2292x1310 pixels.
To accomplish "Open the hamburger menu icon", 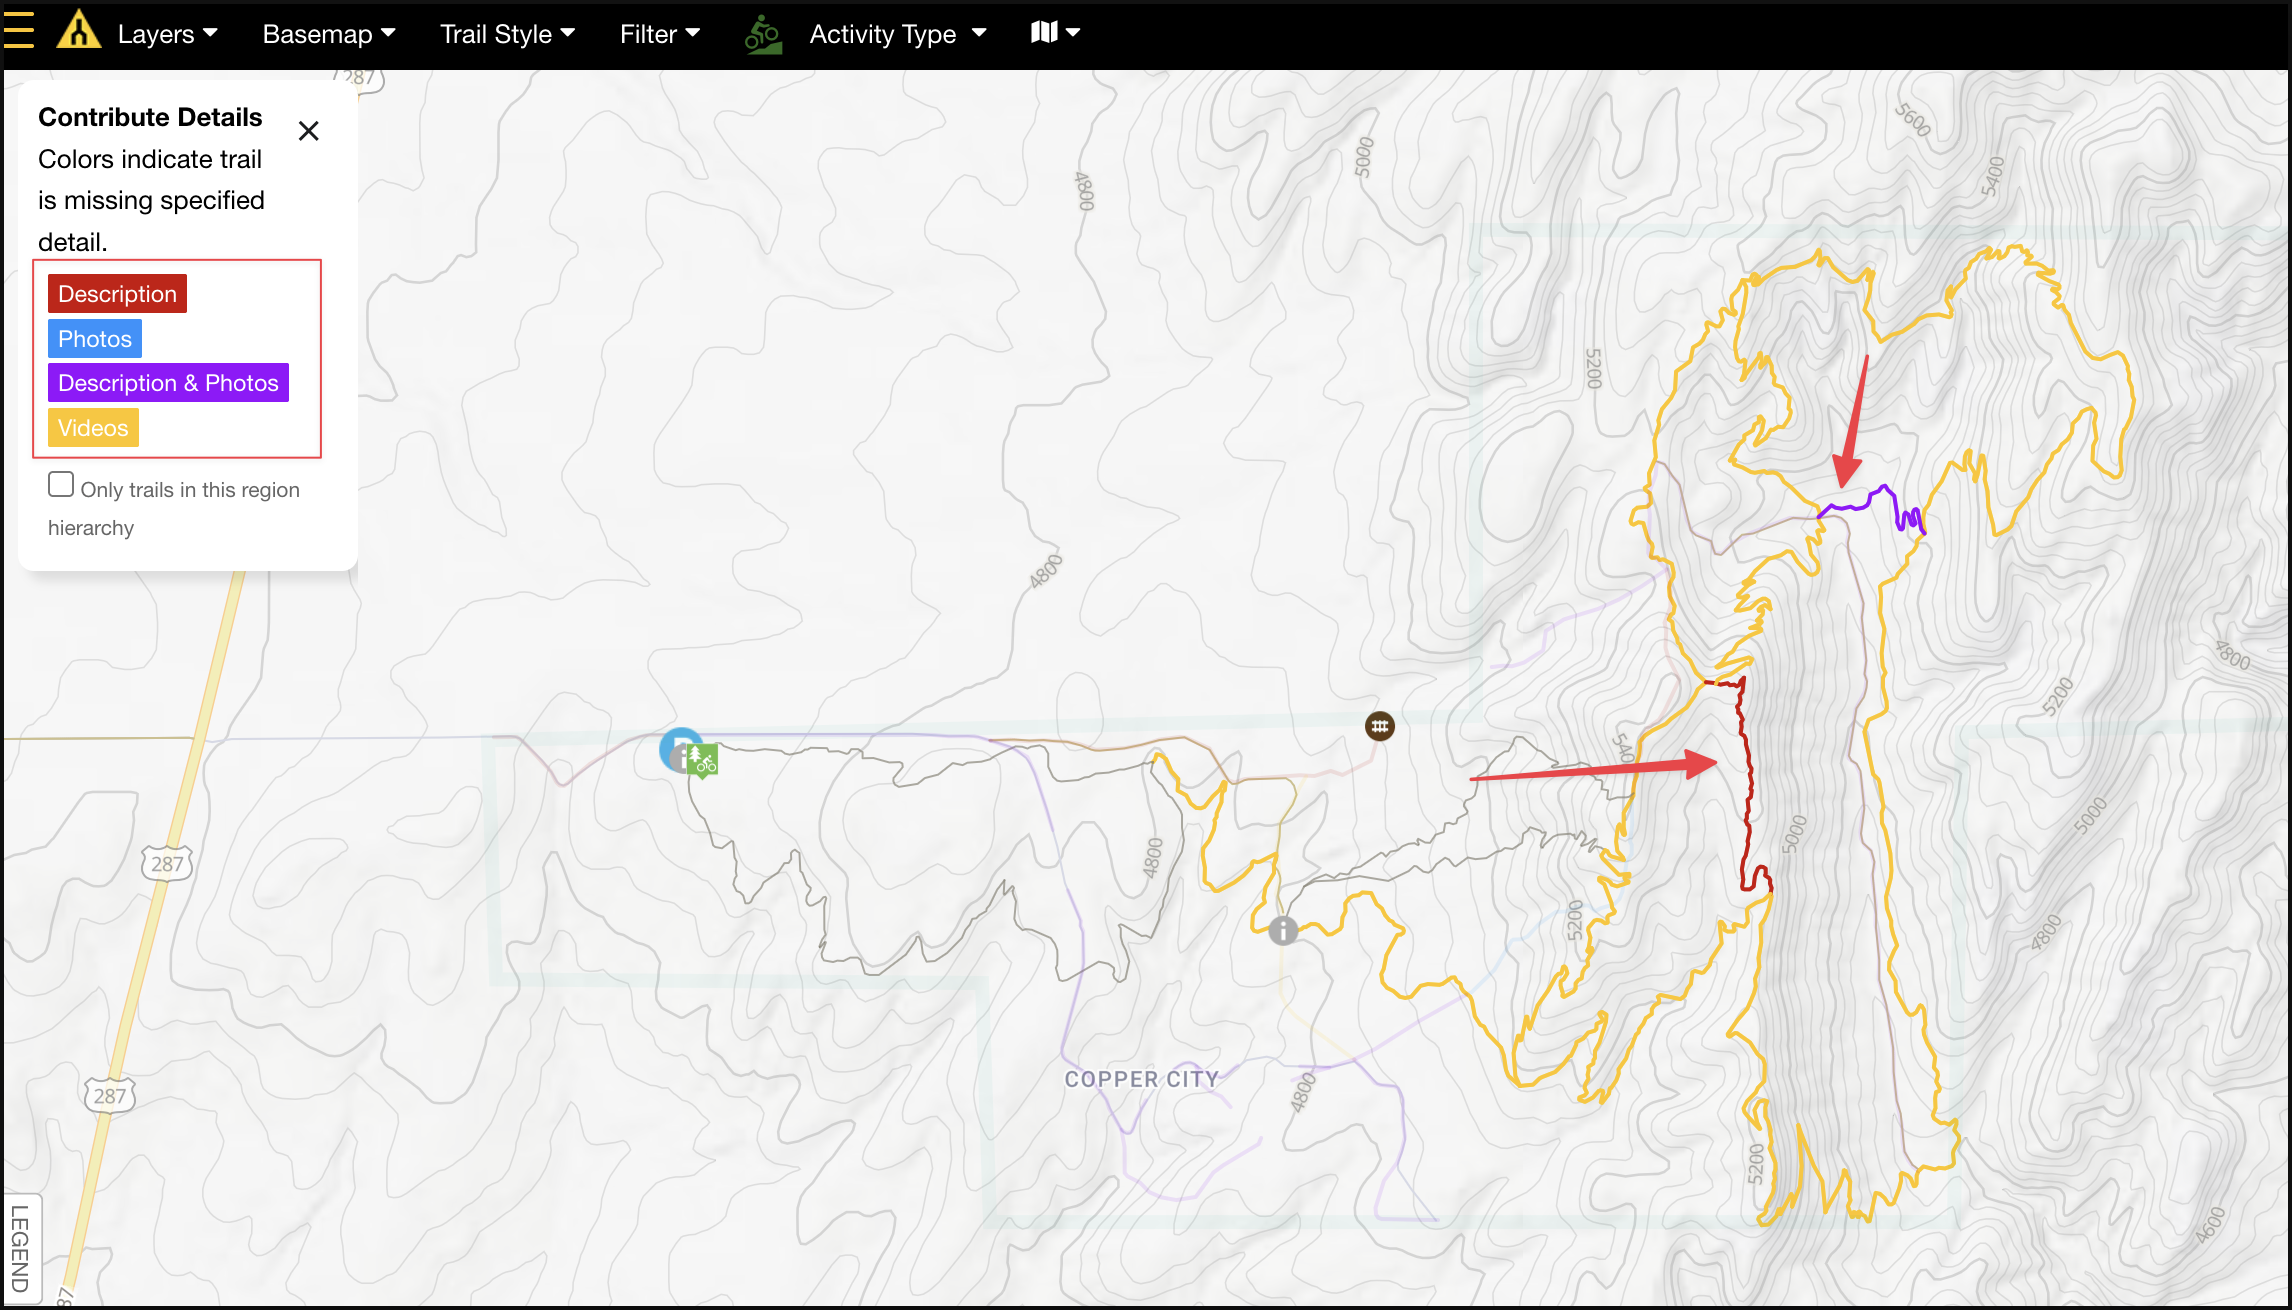I will (x=18, y=31).
